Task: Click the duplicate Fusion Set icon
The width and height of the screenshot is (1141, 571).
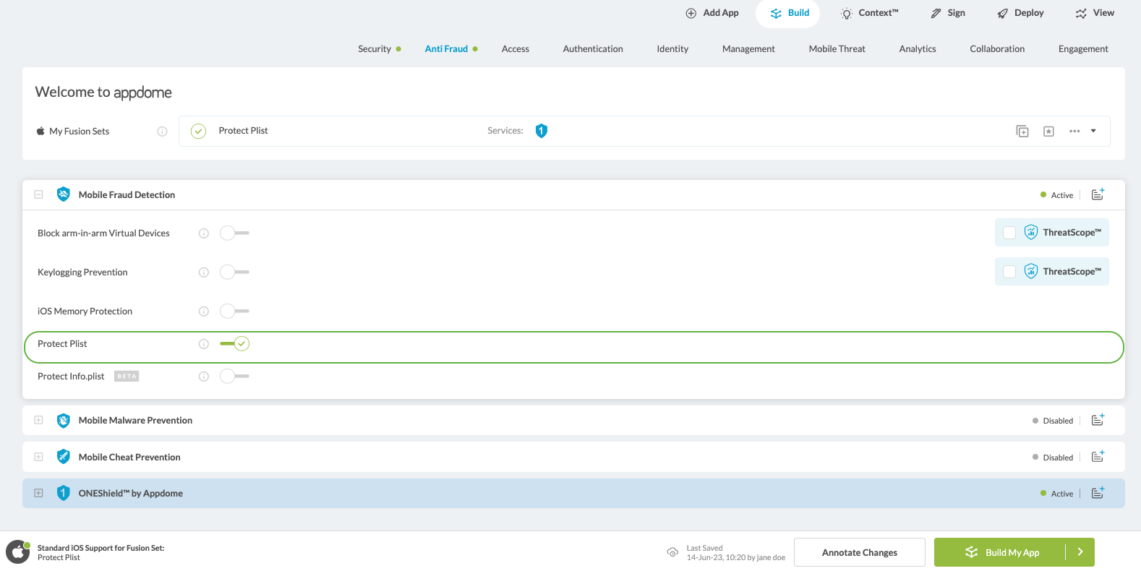Action: pos(1022,131)
